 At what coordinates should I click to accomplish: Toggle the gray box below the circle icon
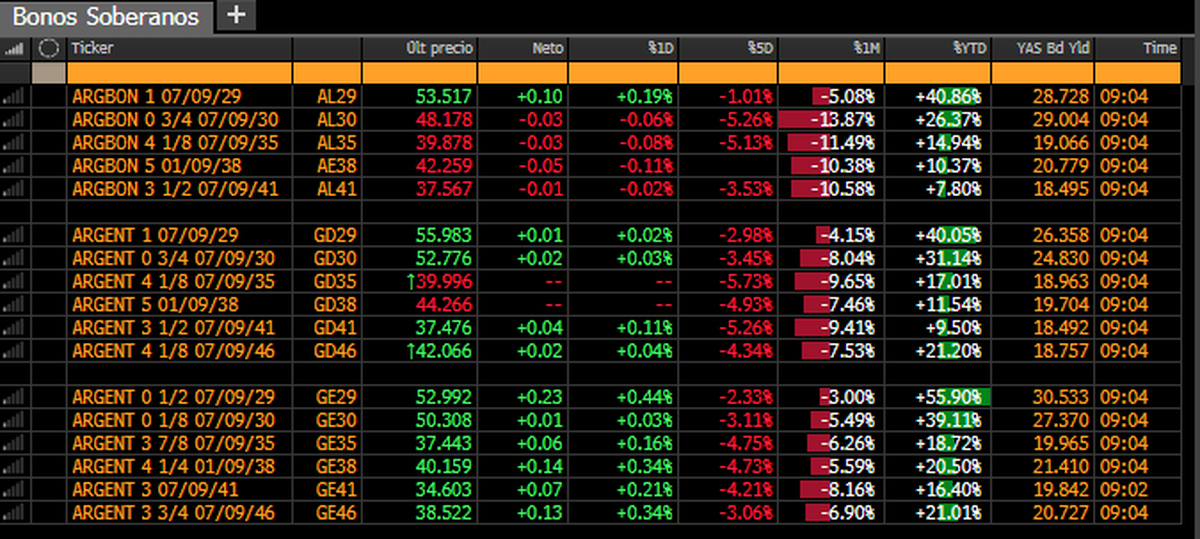tap(48, 72)
